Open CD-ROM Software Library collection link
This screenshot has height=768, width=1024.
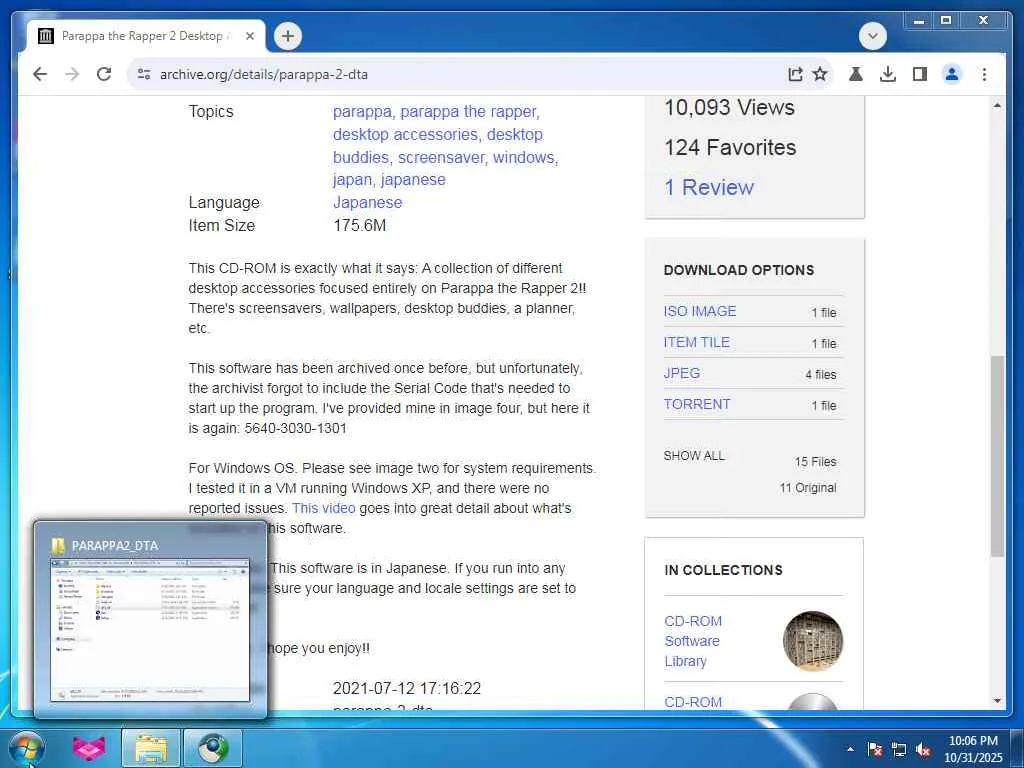click(693, 641)
